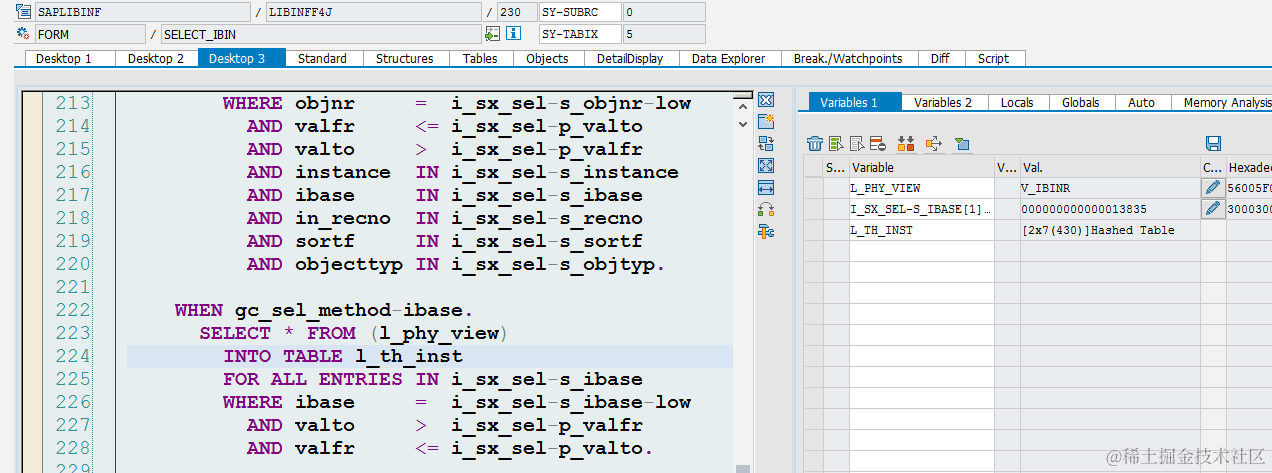Viewport: 1272px width, 473px height.
Task: Click line number 222 in the editor gutter
Action: (x=72, y=310)
